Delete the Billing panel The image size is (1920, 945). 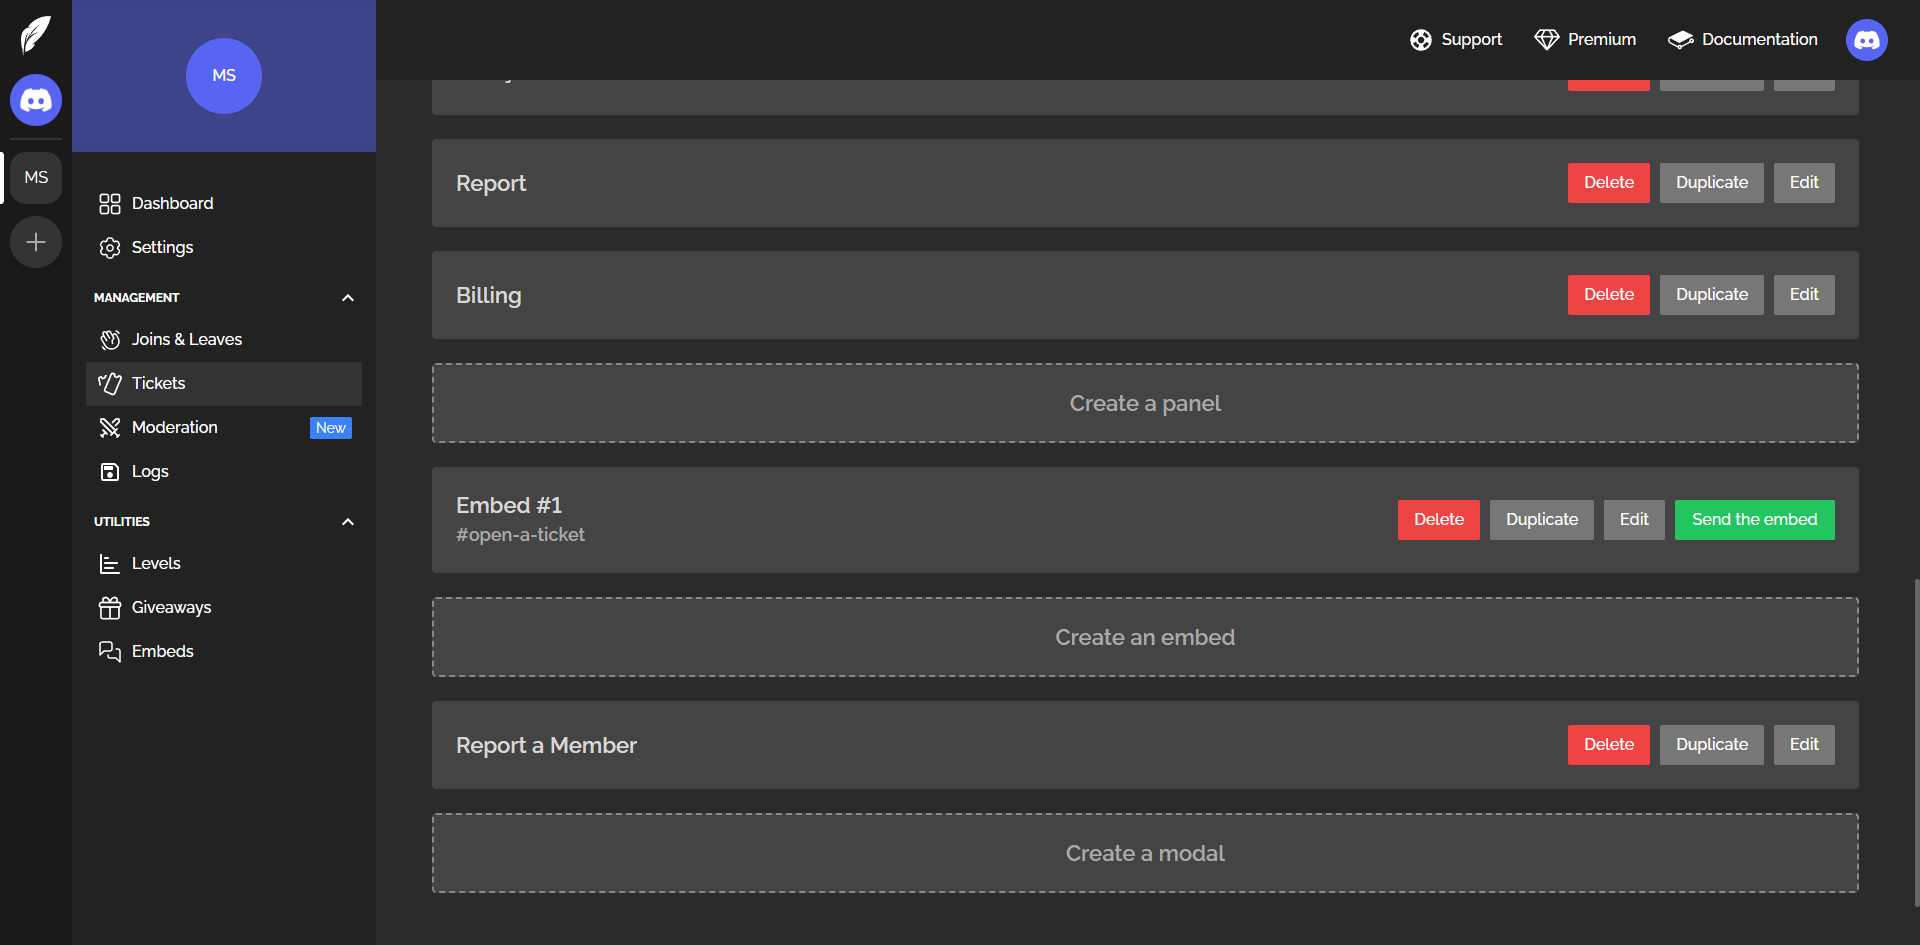pos(1608,295)
